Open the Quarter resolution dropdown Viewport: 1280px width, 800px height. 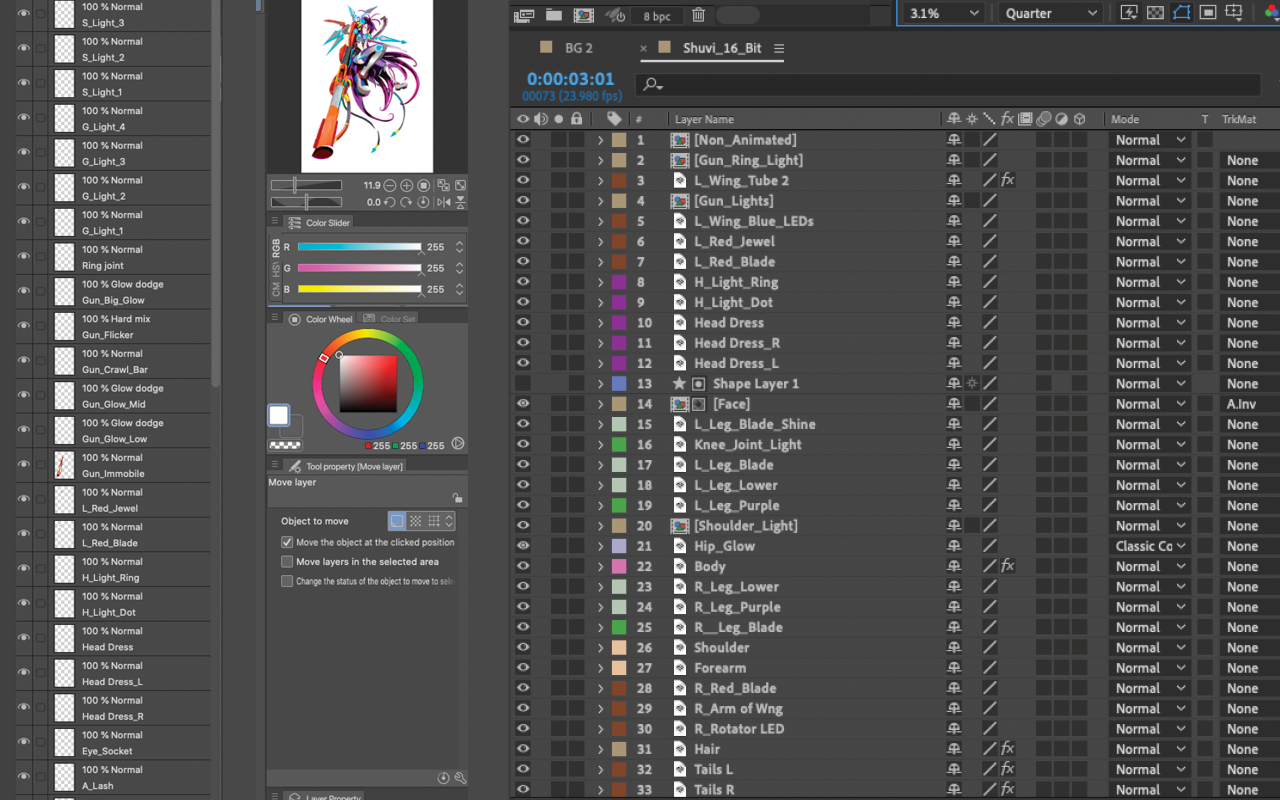pos(1049,13)
